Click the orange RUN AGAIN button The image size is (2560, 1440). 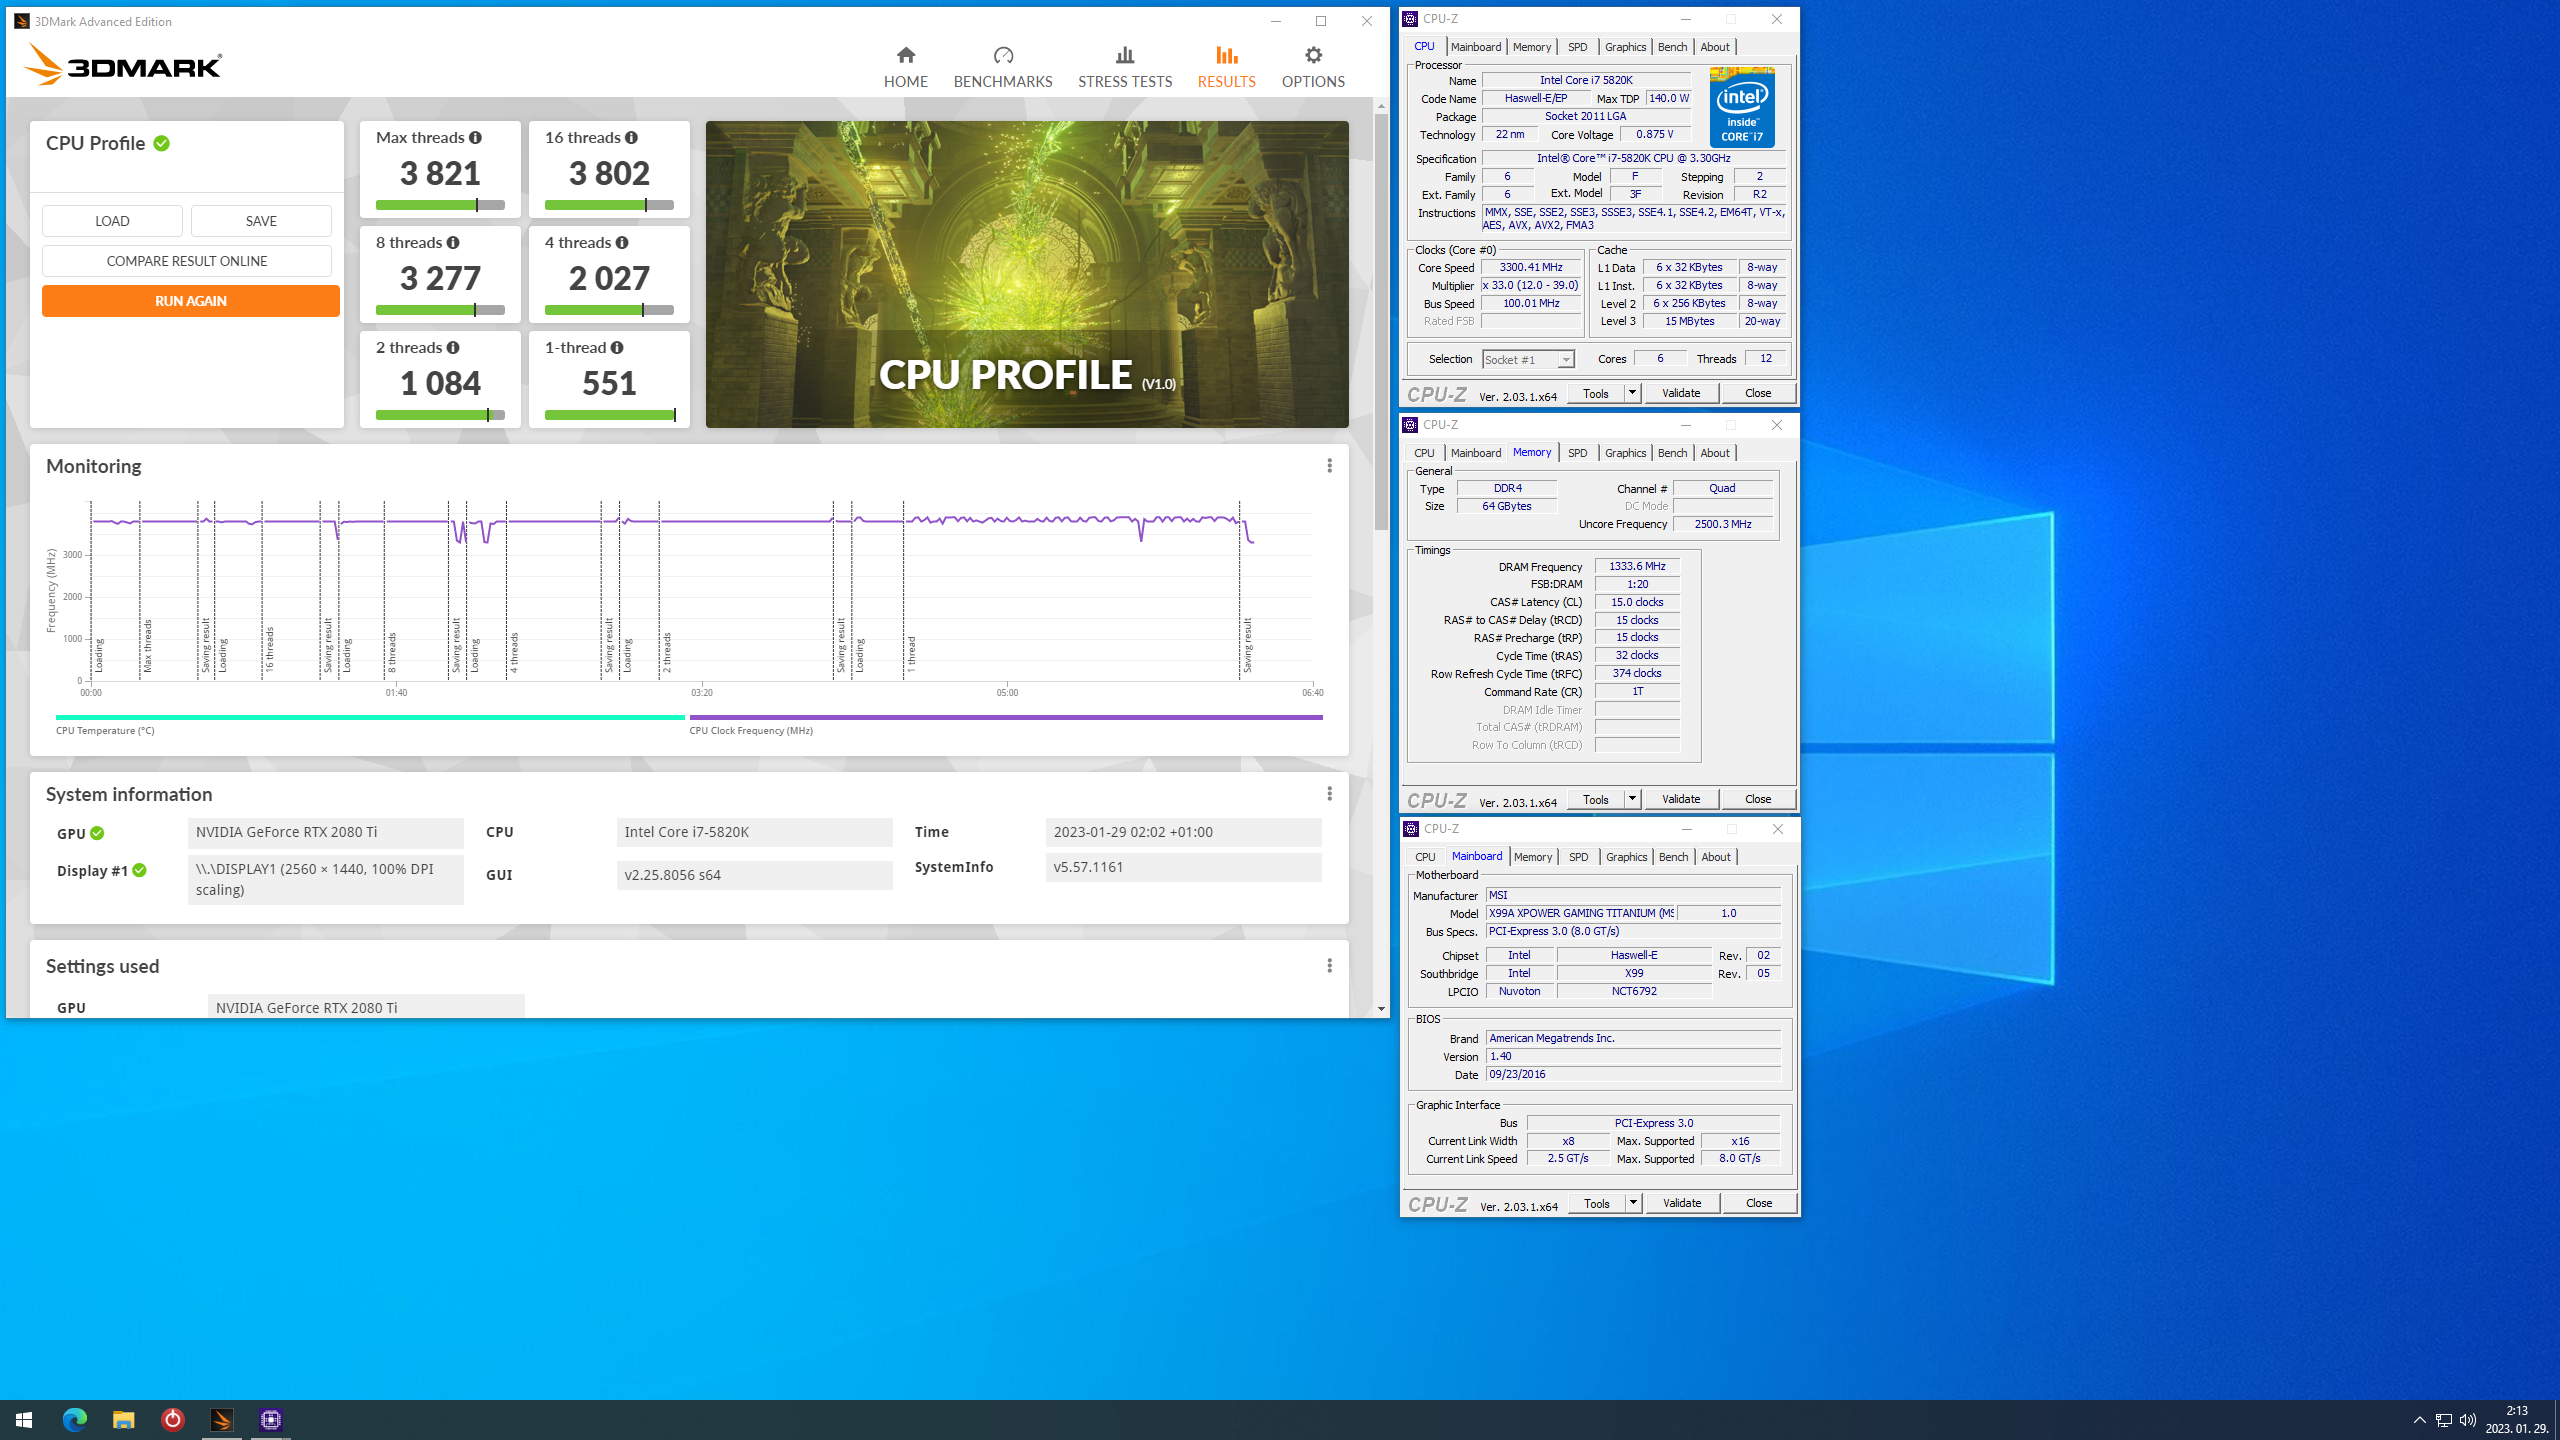tap(190, 301)
